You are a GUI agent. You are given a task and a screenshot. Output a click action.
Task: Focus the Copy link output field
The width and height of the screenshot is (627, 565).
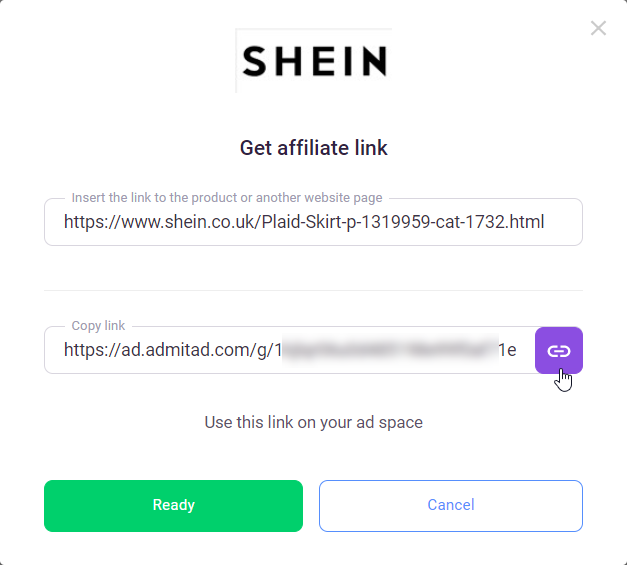pos(290,350)
